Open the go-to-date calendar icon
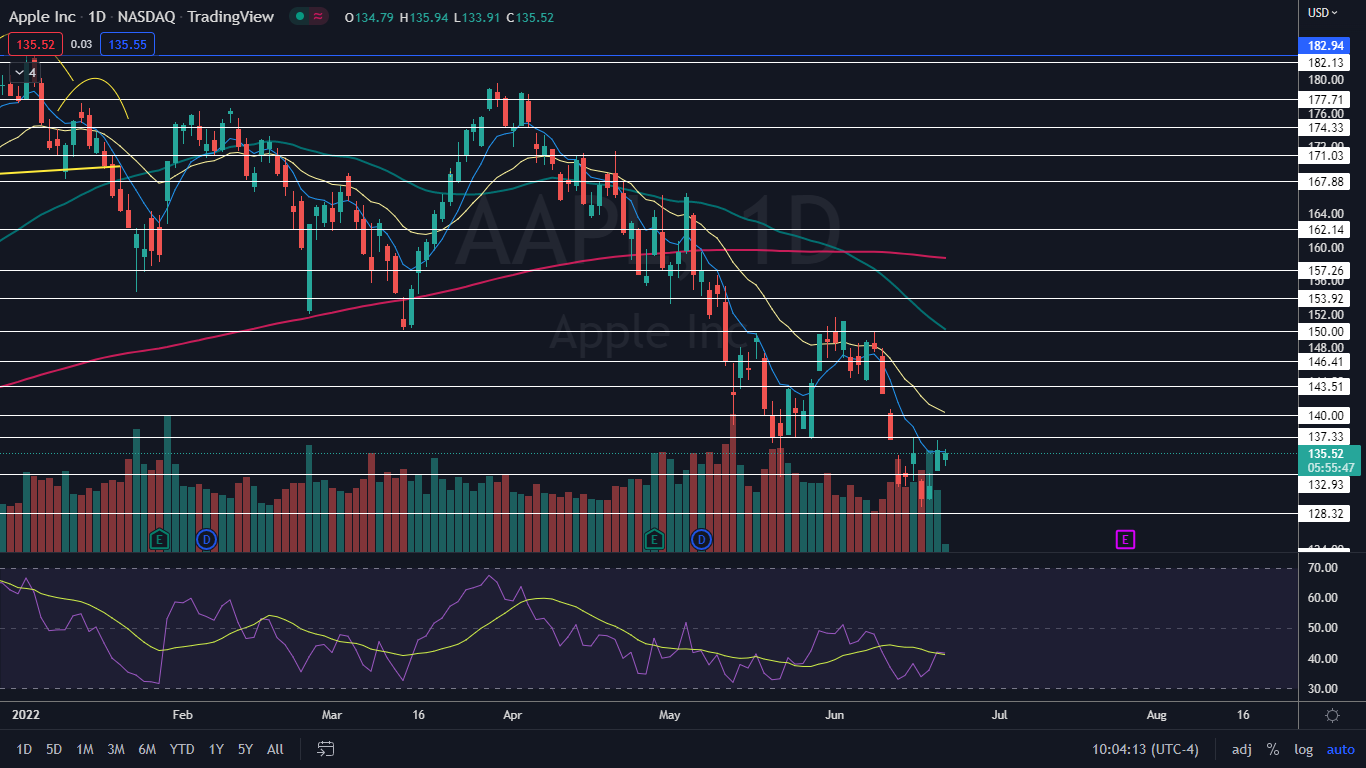 click(325, 749)
